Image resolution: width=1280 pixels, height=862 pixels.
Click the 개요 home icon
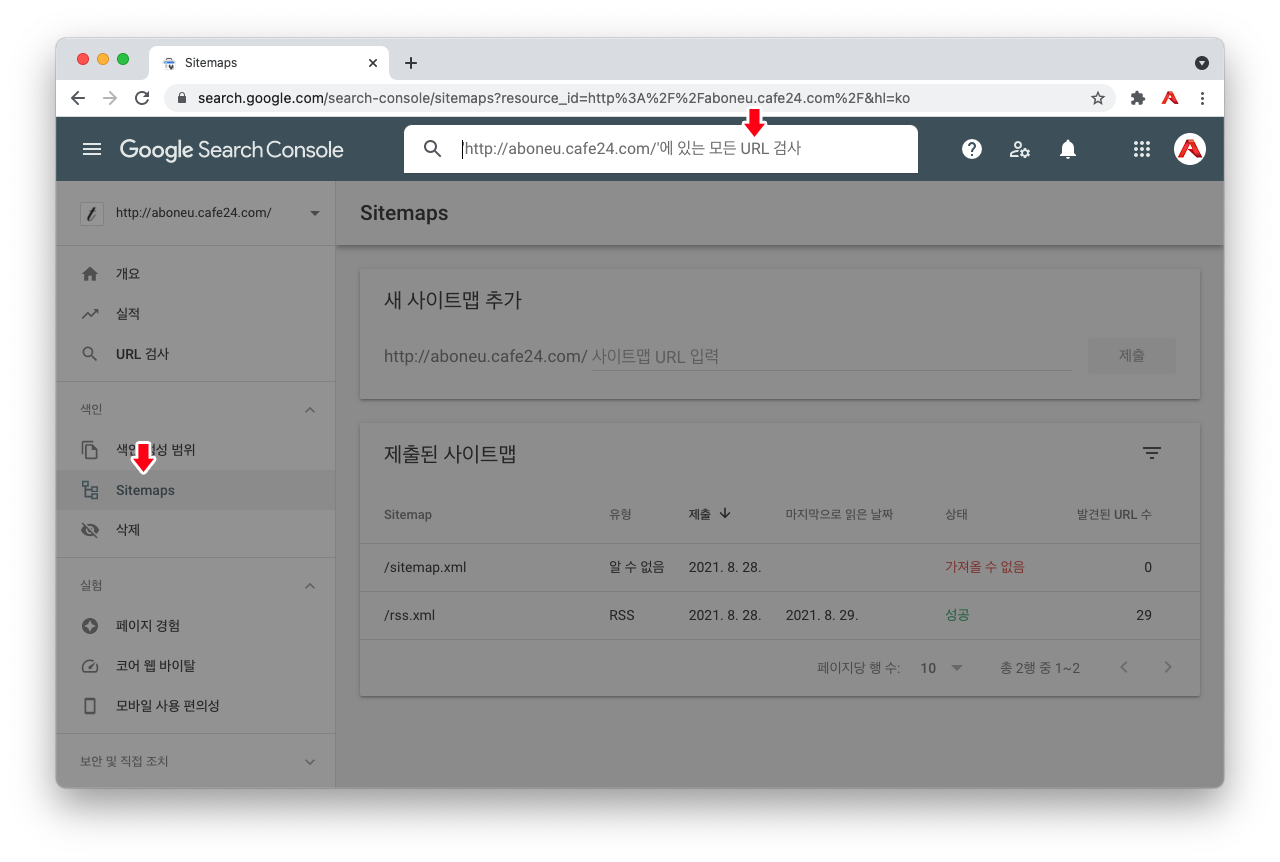point(90,274)
